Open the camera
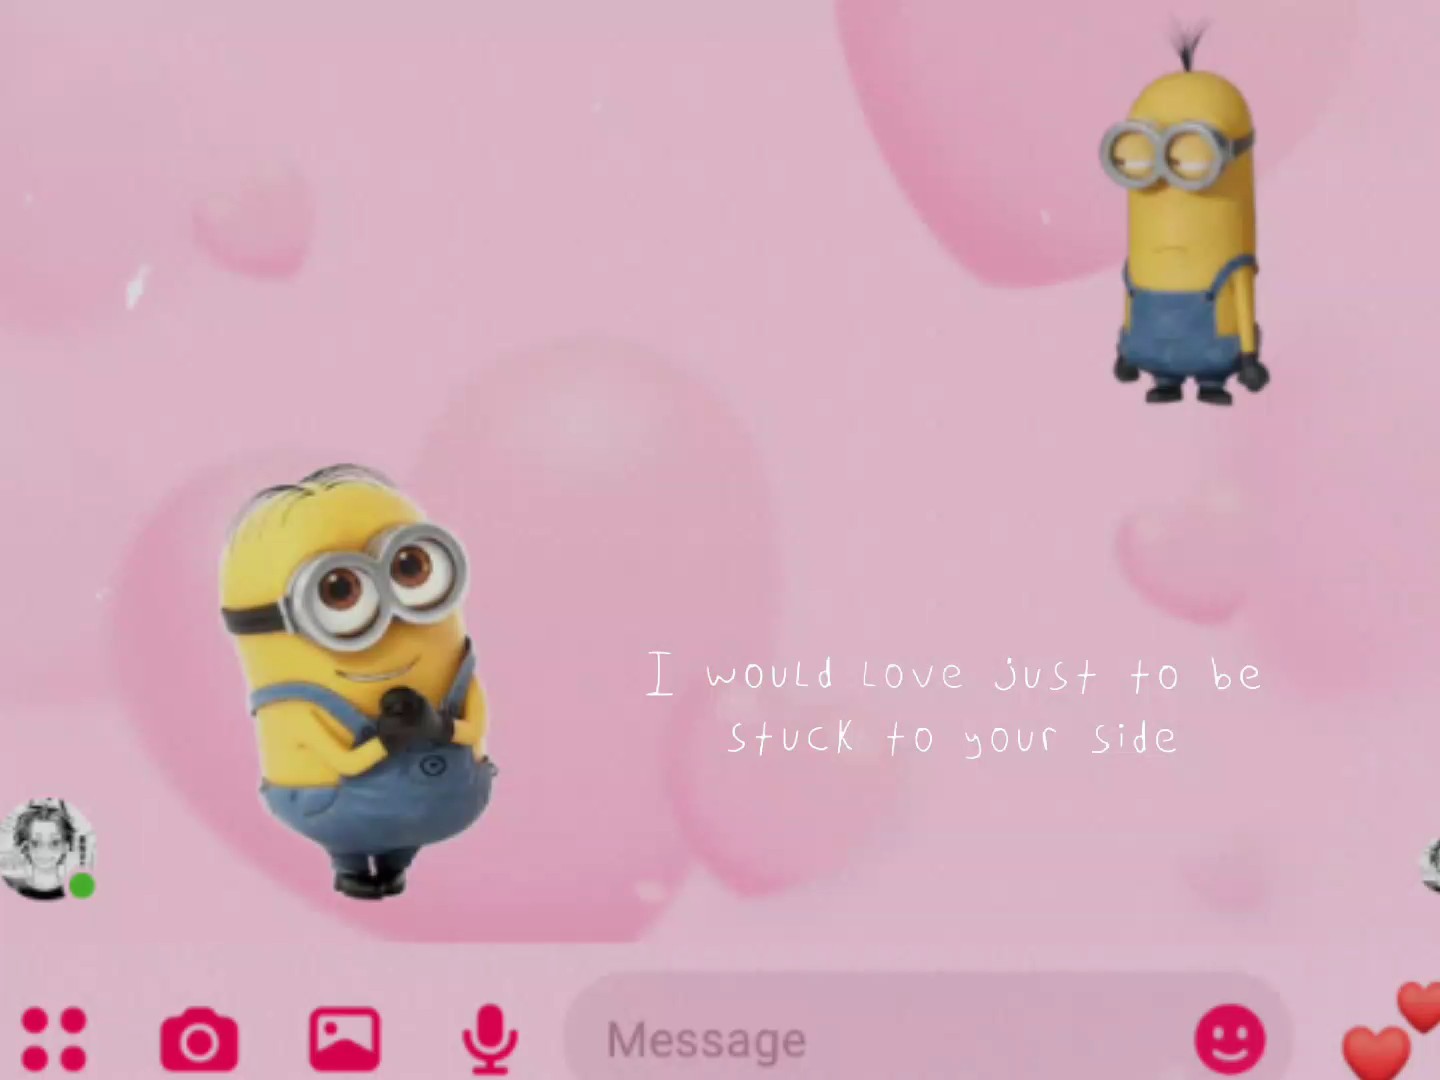Screen dimensions: 1440x1080 click(199, 1039)
